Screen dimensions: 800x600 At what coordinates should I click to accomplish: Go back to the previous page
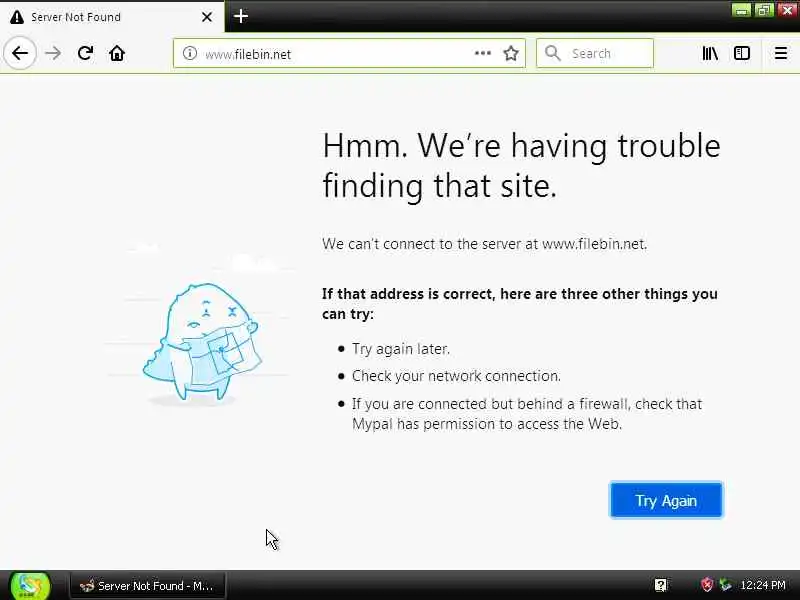coord(20,53)
